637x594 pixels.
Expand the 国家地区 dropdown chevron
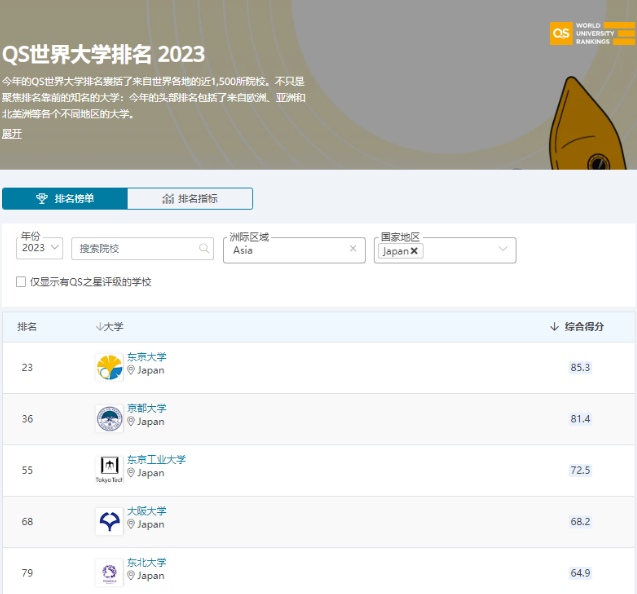click(x=503, y=248)
